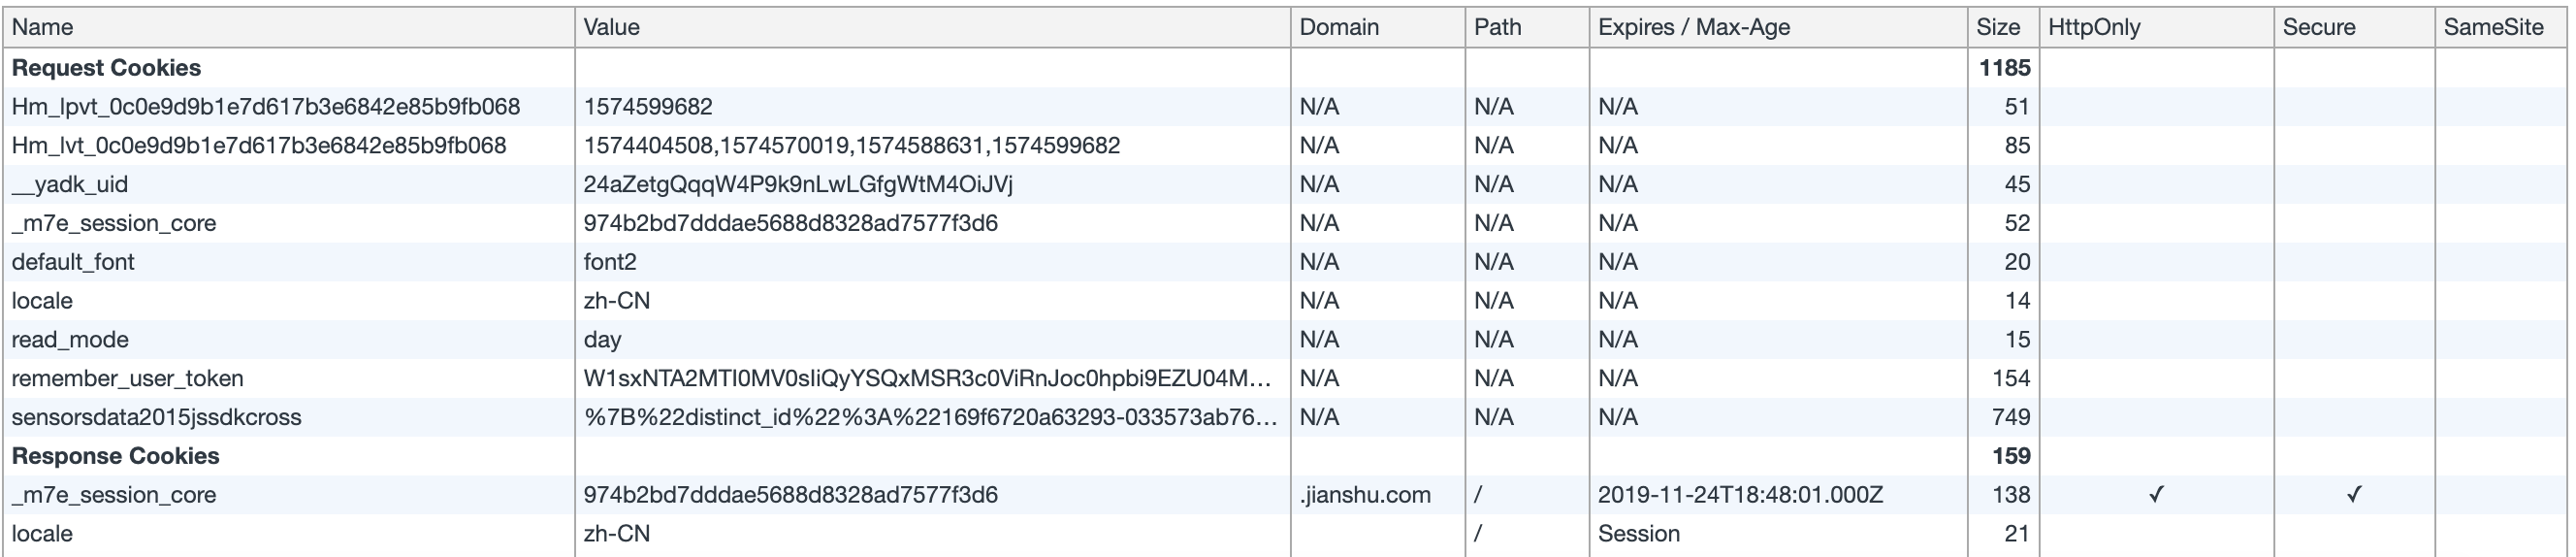This screenshot has width=2576, height=557.
Task: Select the Response Cookies group row
Action: click(x=115, y=456)
